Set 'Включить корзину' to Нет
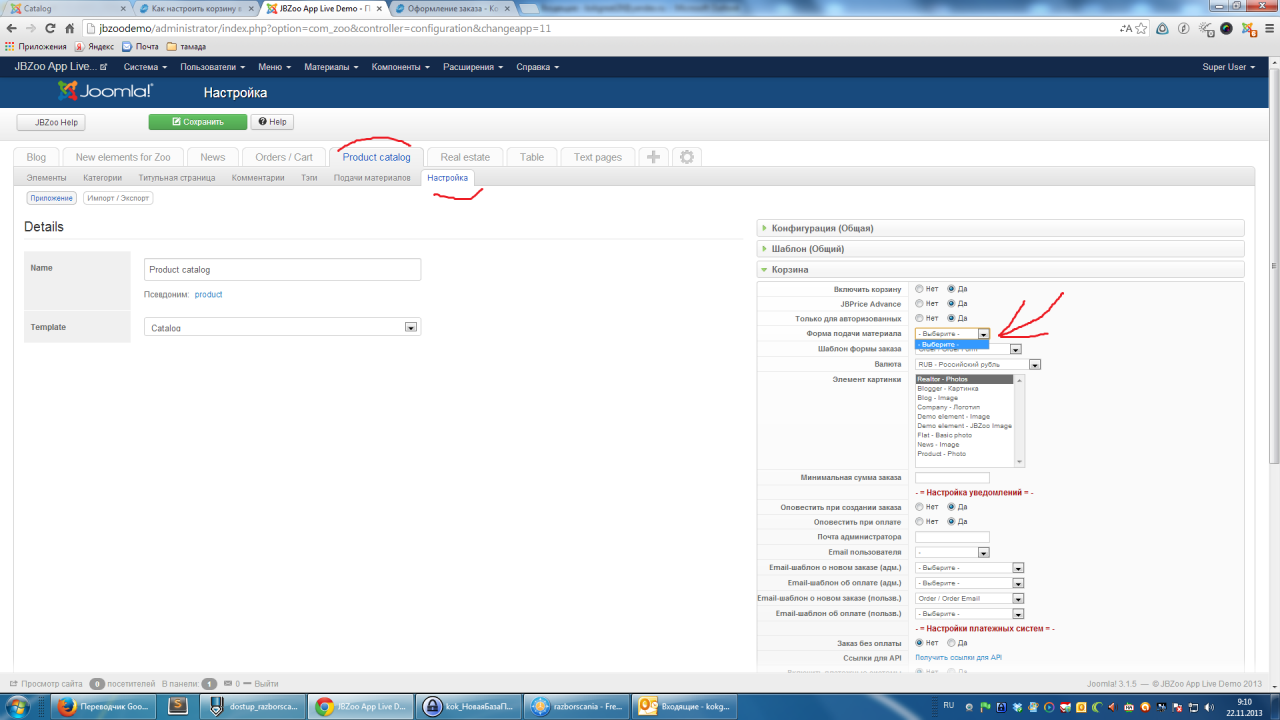 coord(919,289)
